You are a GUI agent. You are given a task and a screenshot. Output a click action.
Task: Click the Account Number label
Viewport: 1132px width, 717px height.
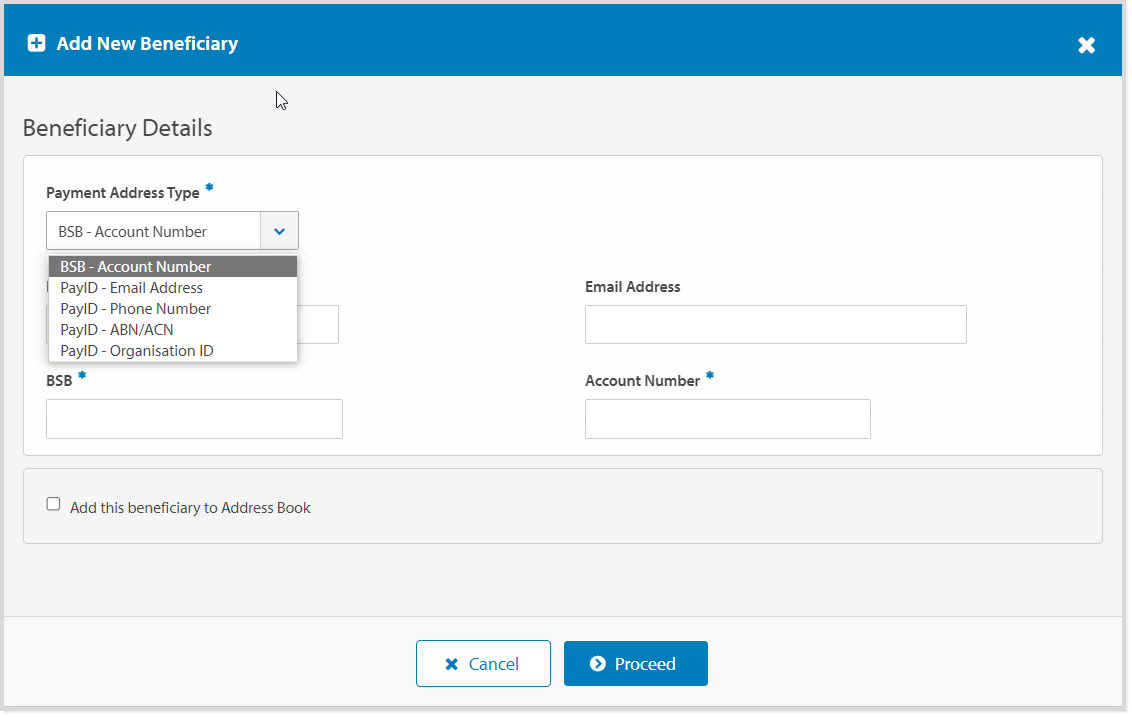point(643,381)
